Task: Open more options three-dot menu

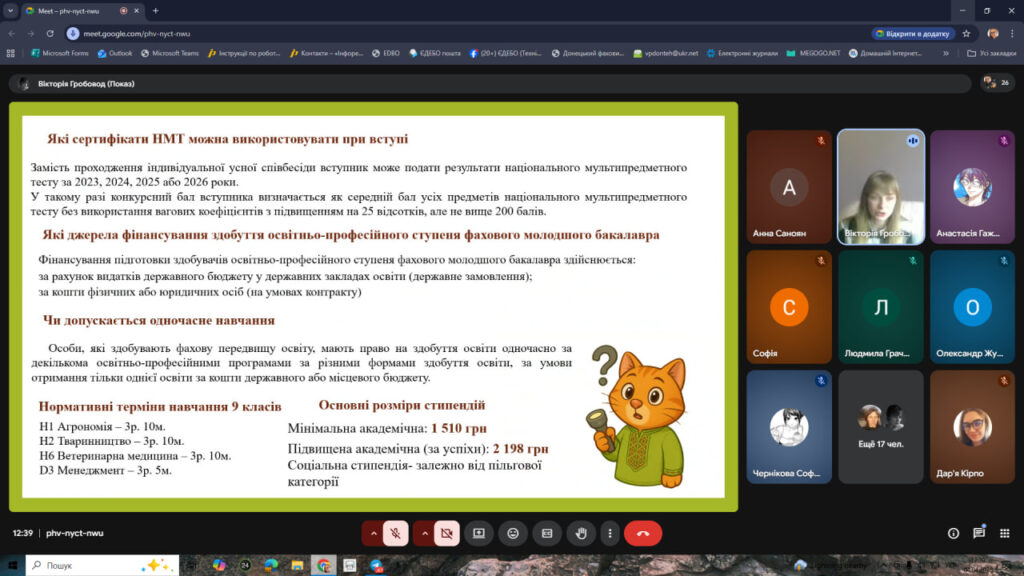Action: [609, 533]
